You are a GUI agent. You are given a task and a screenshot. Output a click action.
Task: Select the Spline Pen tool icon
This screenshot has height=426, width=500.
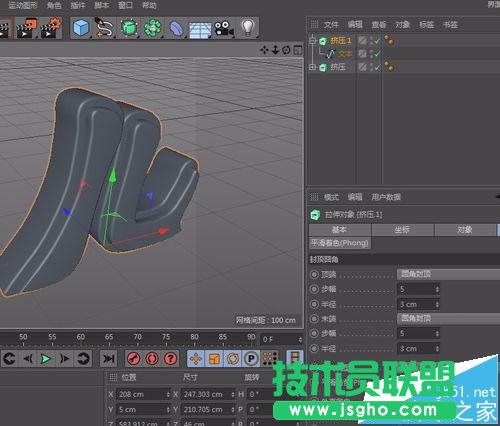click(x=104, y=28)
